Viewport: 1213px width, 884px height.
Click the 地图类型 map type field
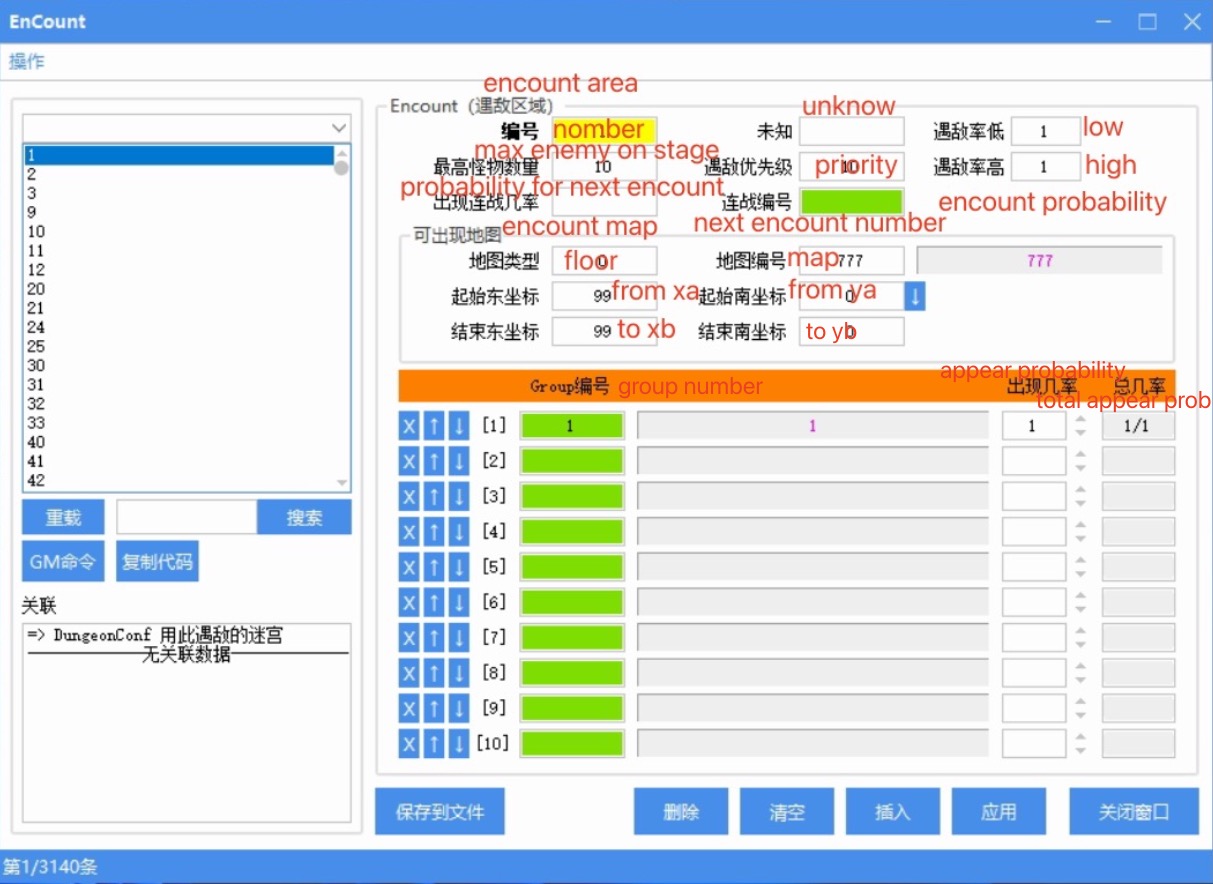604,261
